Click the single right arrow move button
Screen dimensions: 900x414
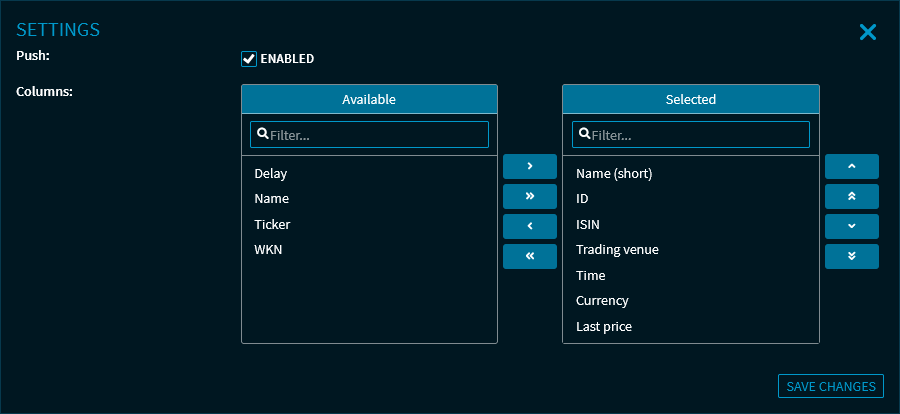[529, 166]
